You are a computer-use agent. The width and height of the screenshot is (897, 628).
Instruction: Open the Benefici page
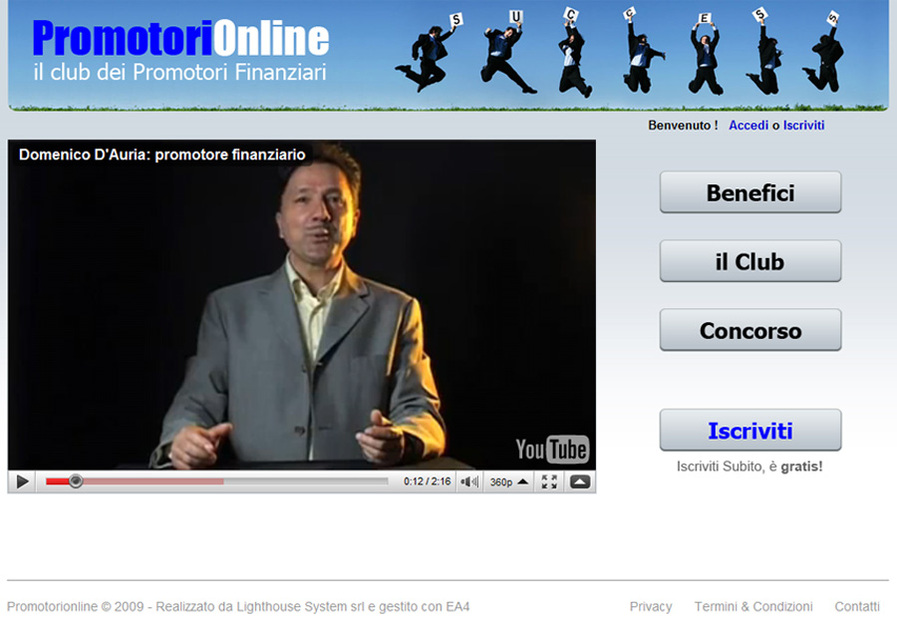tap(750, 192)
